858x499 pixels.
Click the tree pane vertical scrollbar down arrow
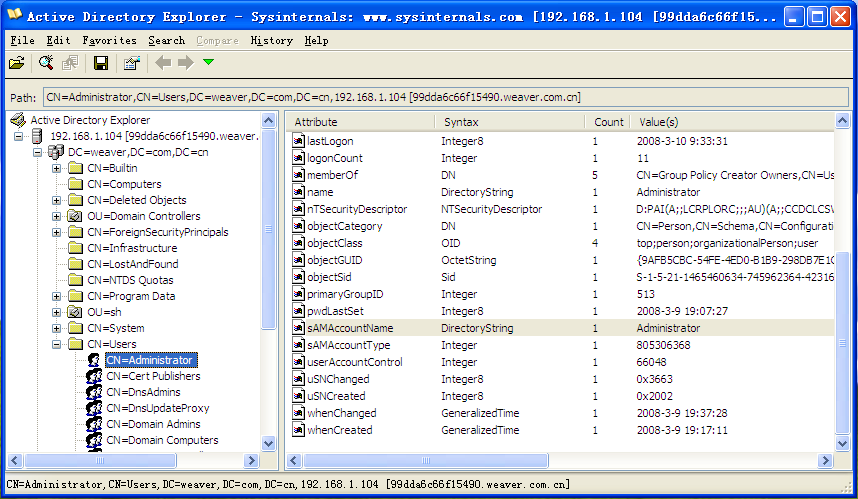[268, 444]
